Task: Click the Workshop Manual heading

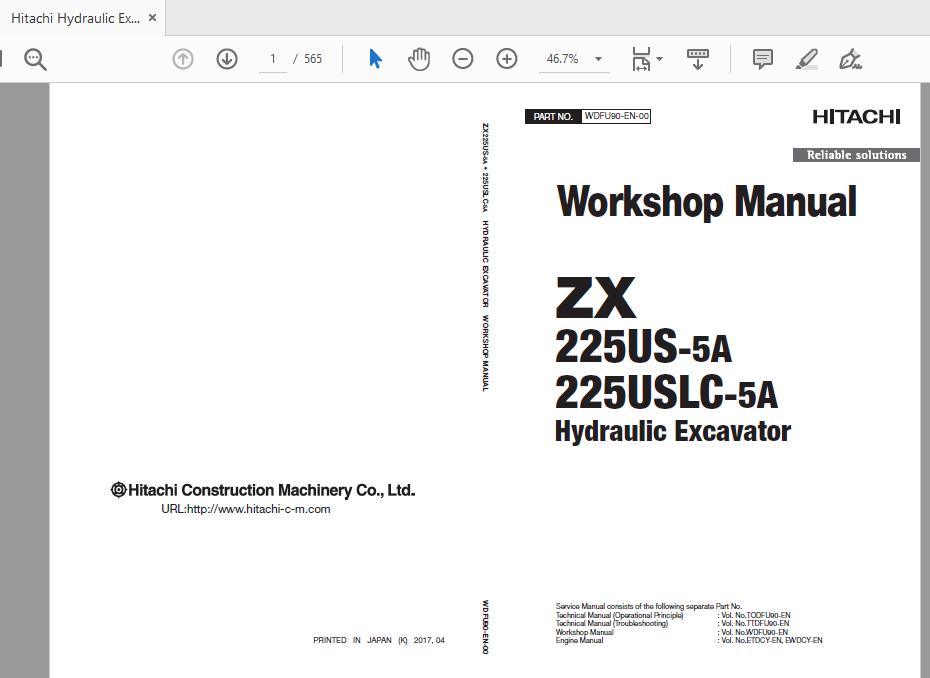Action: [x=706, y=202]
